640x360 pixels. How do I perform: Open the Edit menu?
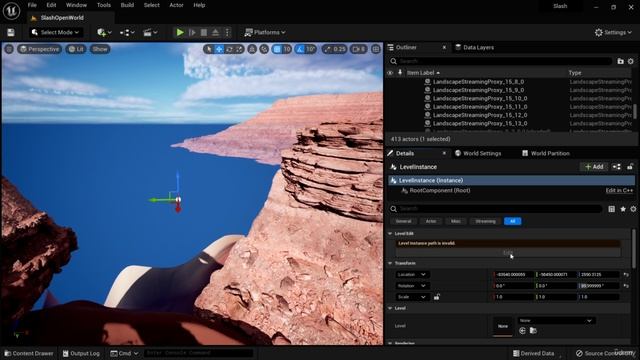pos(51,5)
